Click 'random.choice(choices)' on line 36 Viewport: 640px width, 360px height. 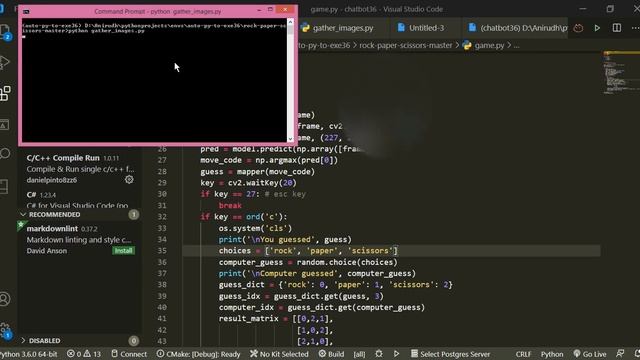pos(347,262)
